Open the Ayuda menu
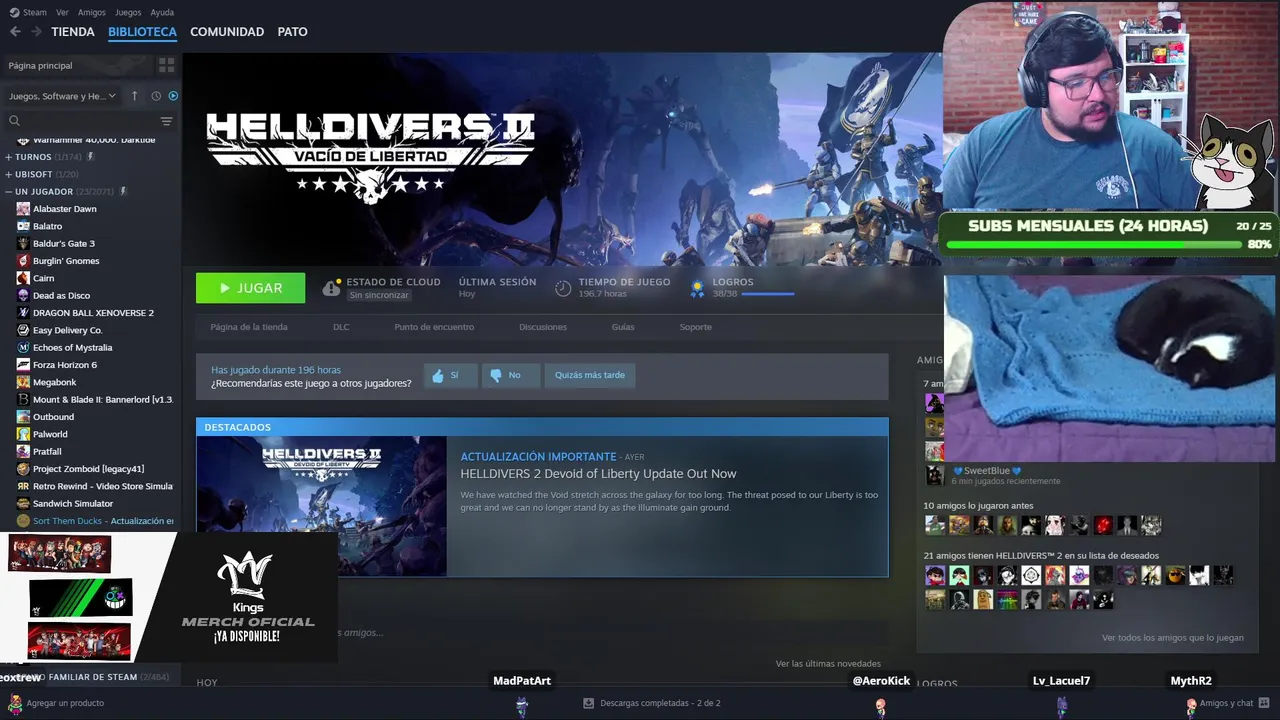 click(162, 13)
